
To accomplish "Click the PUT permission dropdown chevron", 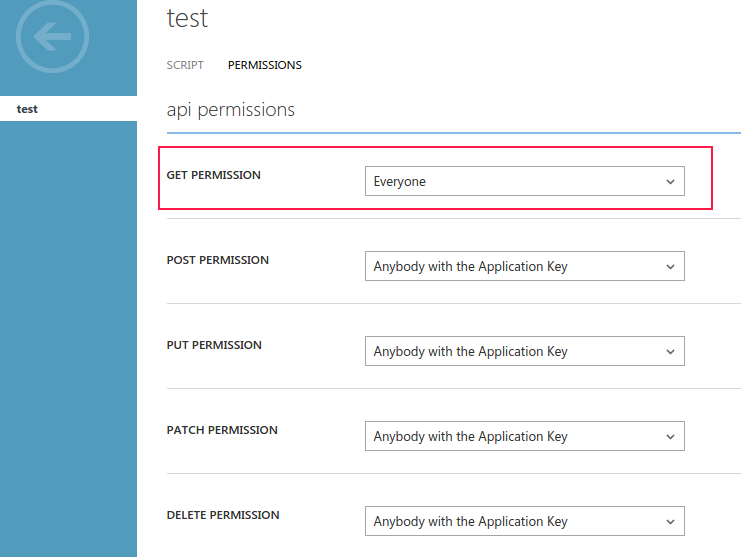I will click(x=670, y=352).
